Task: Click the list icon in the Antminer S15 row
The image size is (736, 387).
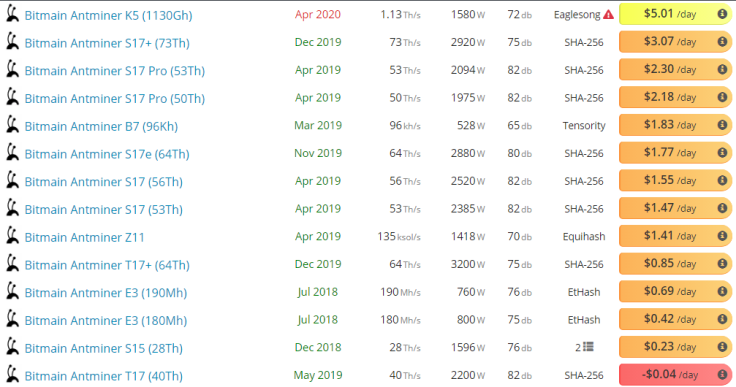Action: (x=588, y=347)
